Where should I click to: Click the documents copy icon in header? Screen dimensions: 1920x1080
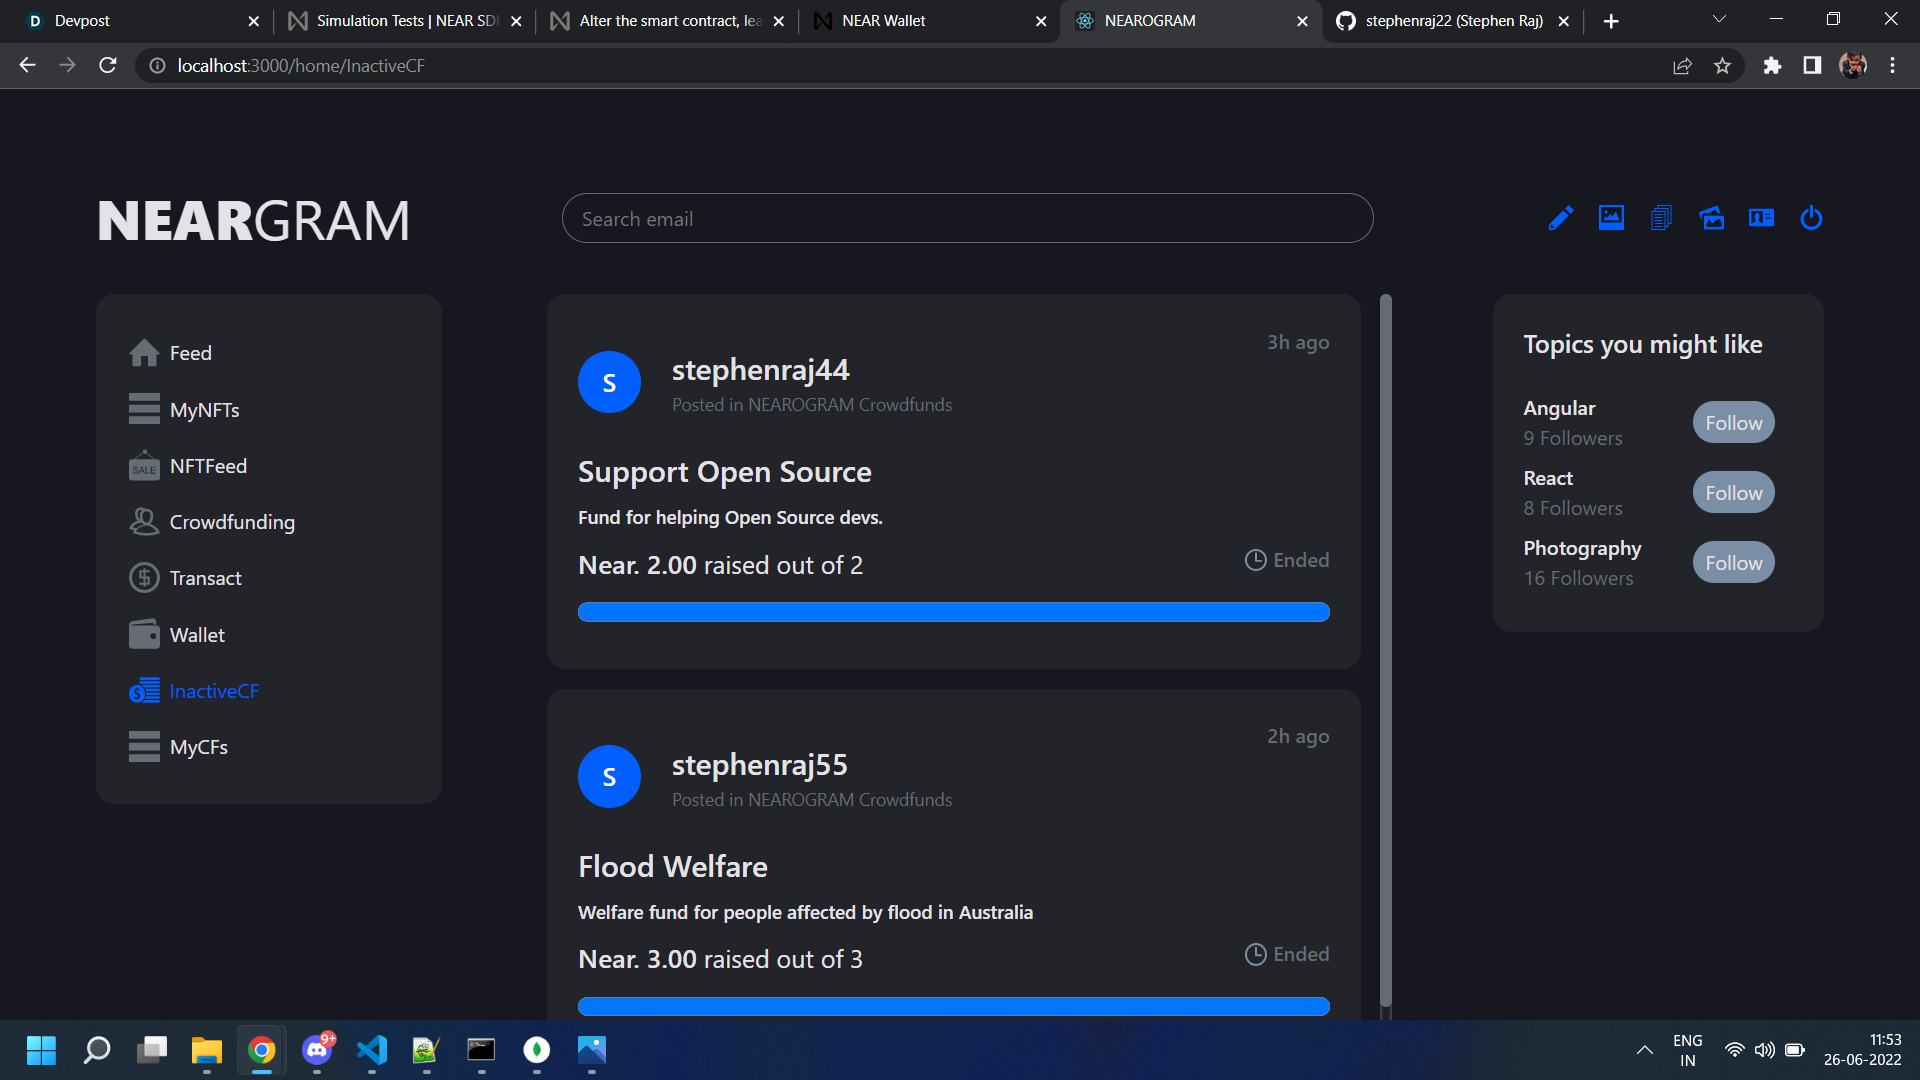(x=1661, y=218)
